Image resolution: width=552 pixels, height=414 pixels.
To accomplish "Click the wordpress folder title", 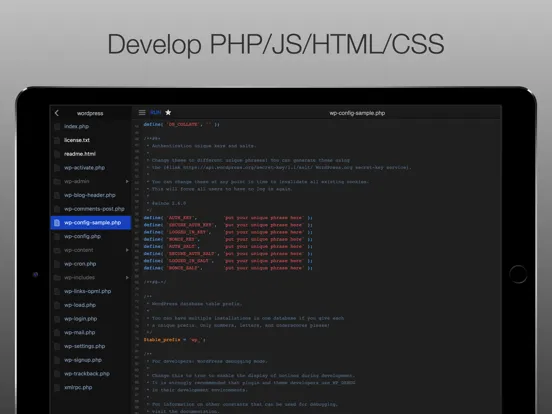I will point(90,113).
